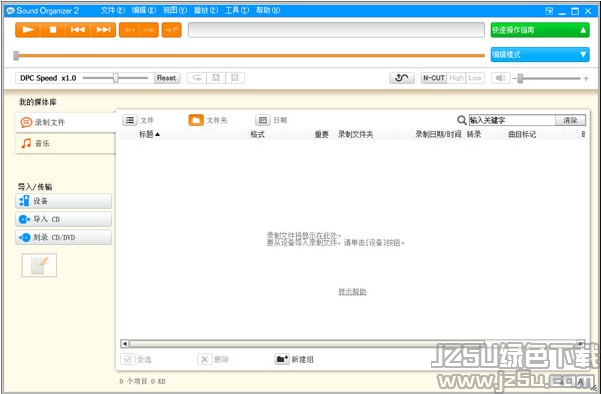Click the 刻录 CD/DVD button
This screenshot has height=394, width=601.
point(64,237)
